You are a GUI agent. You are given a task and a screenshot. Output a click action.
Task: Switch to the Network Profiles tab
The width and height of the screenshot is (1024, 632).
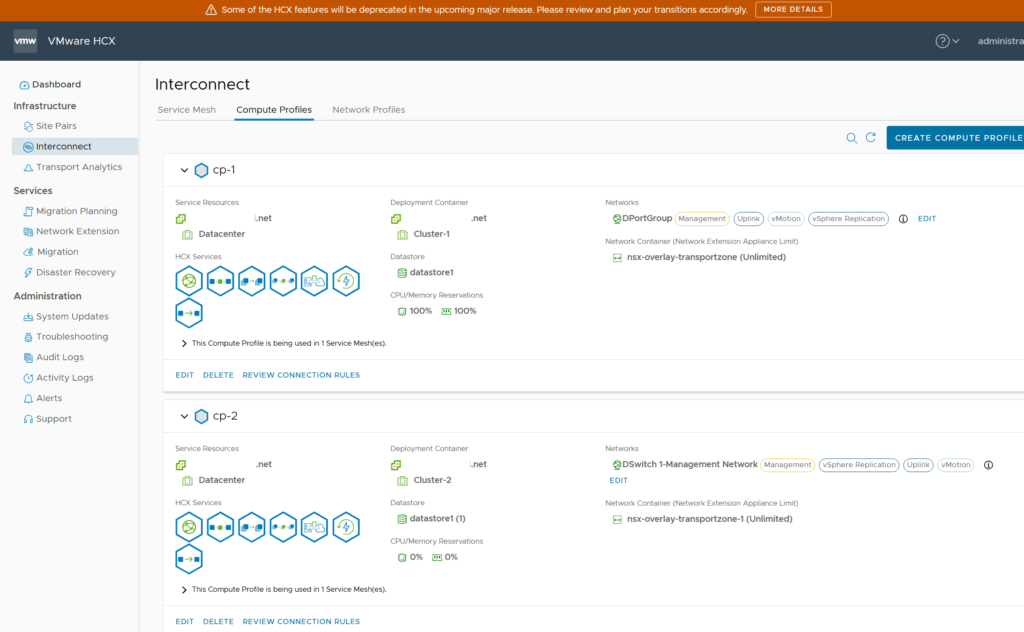(368, 110)
